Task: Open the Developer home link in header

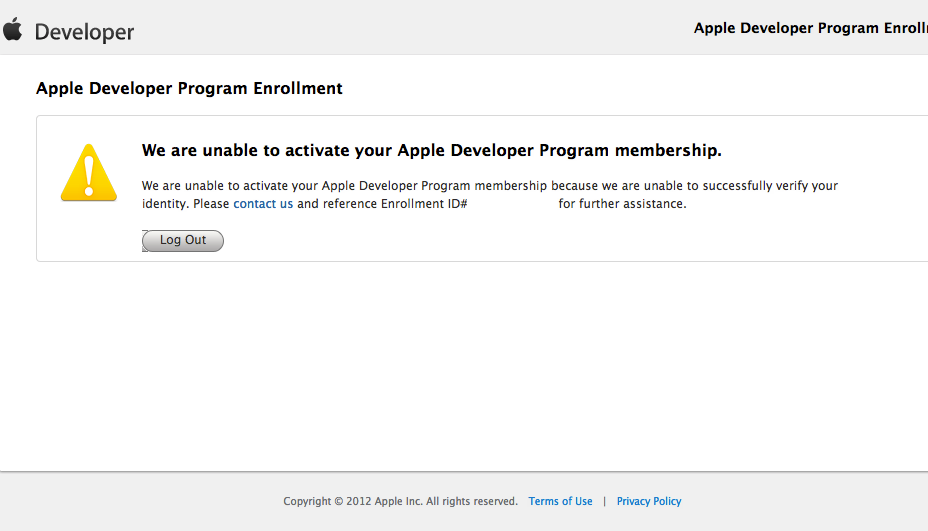Action: coord(85,32)
